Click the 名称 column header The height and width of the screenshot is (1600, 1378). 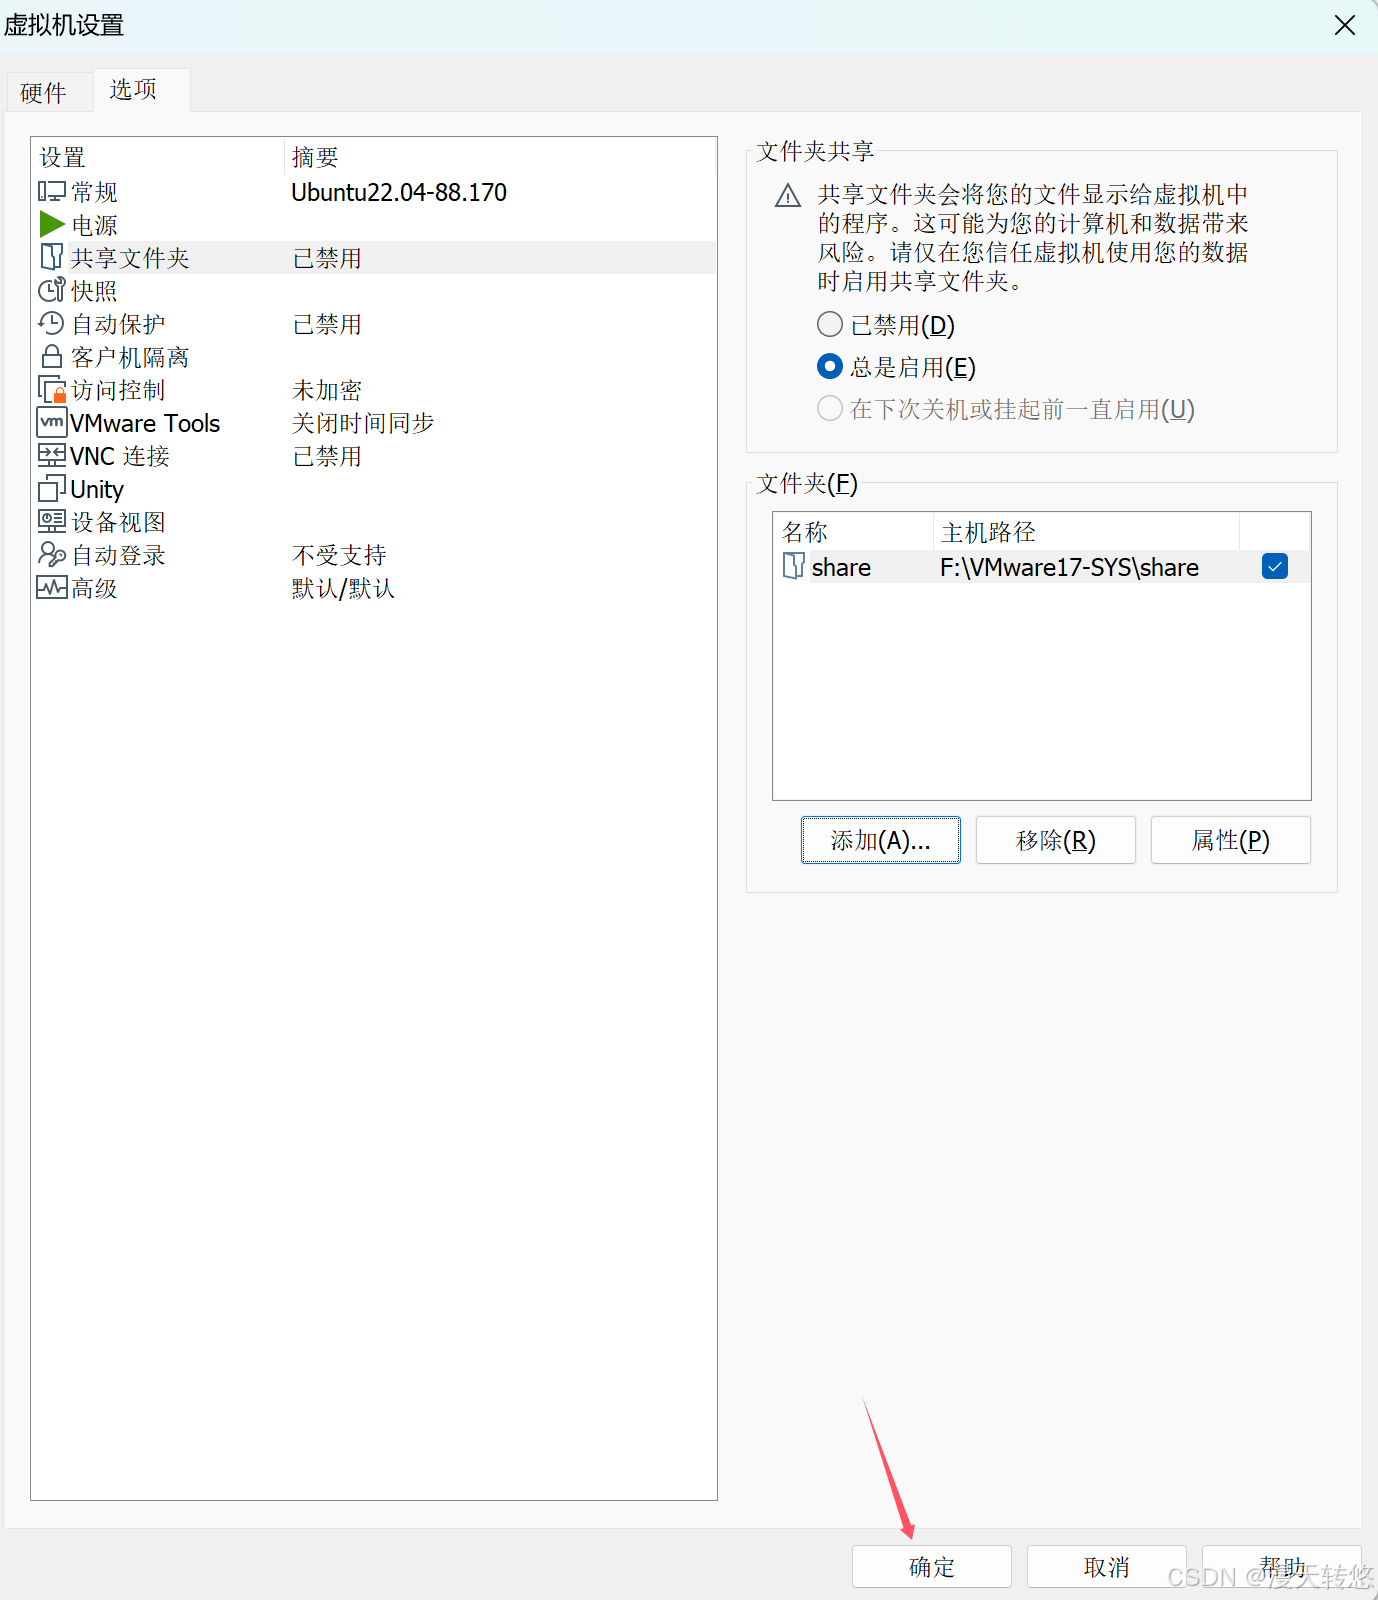pyautogui.click(x=853, y=532)
